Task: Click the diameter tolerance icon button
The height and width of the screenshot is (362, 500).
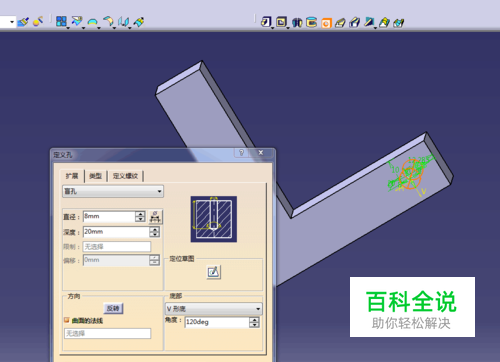Action: 155,217
